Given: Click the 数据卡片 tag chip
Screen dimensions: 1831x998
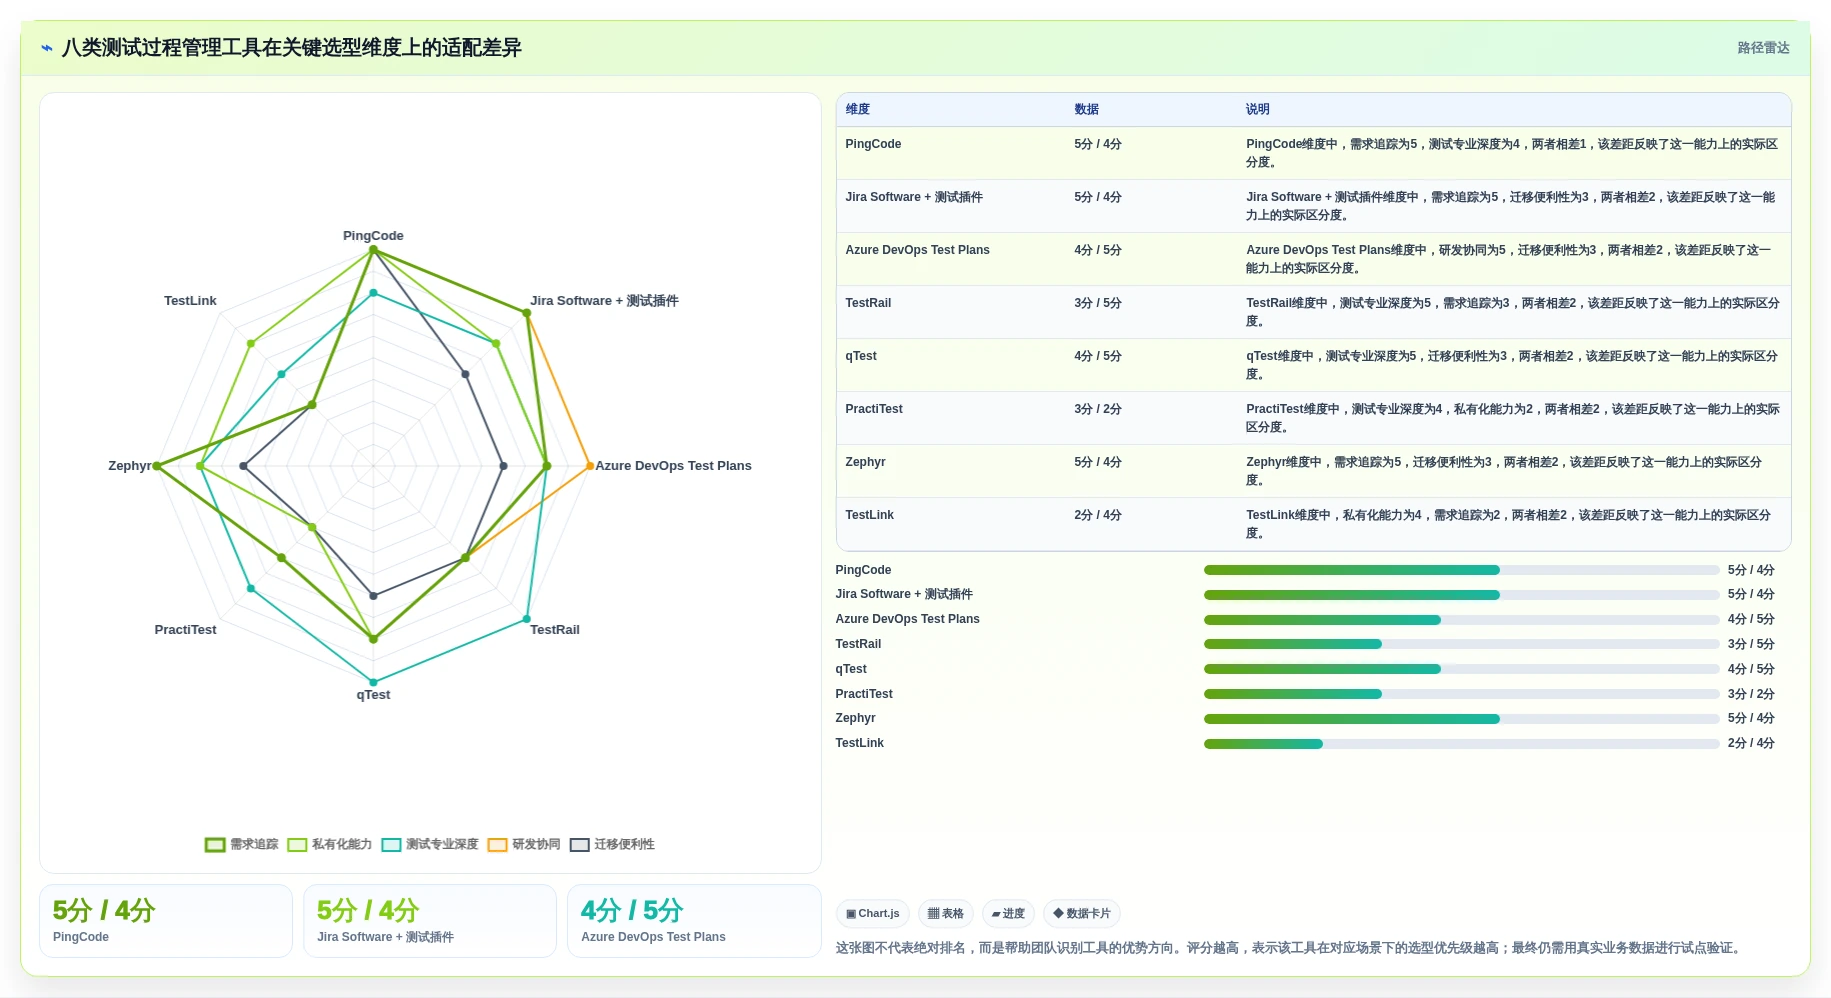Looking at the screenshot, I should coord(1081,914).
